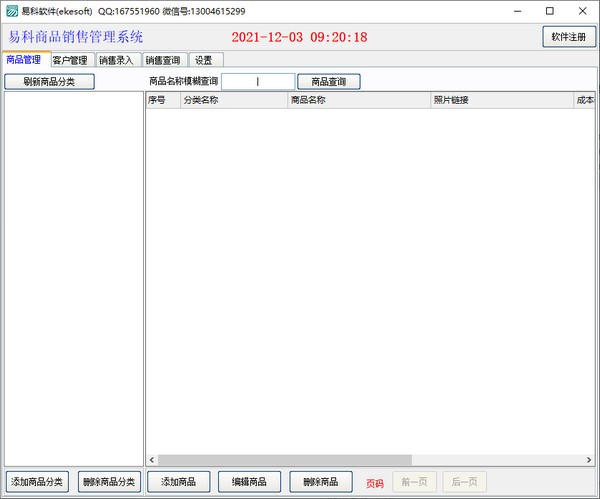Minimize the ekesoft window

coord(517,11)
